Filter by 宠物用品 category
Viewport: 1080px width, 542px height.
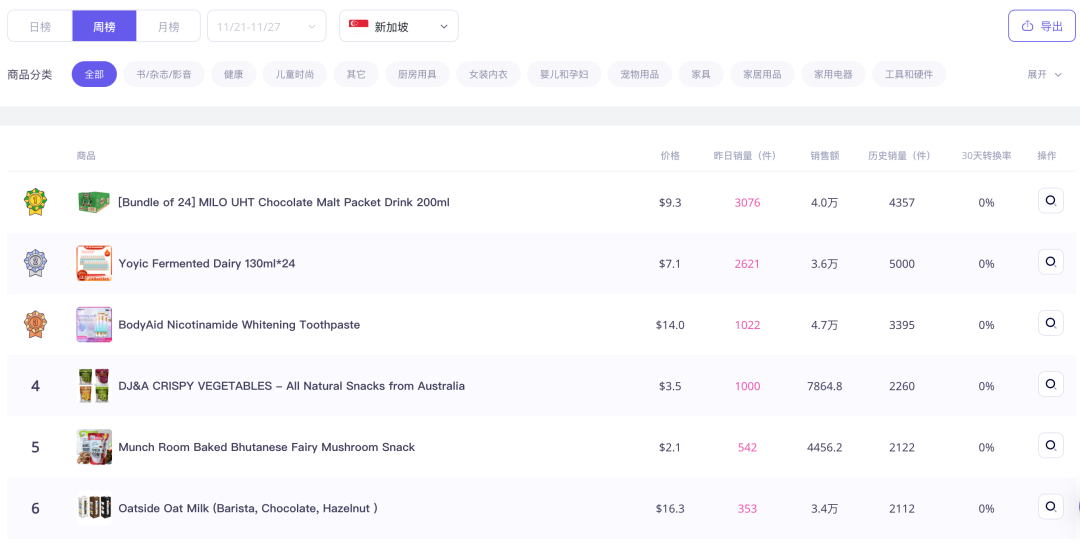pyautogui.click(x=640, y=74)
